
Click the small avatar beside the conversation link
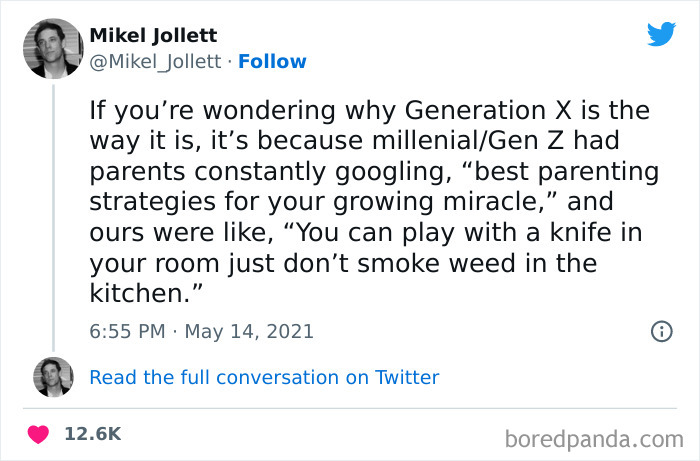click(x=53, y=377)
